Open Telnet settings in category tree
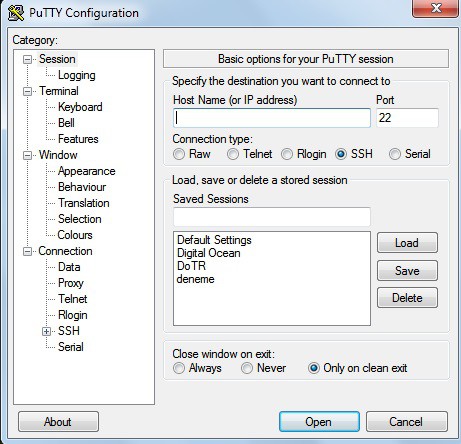The image size is (461, 444). (73, 299)
